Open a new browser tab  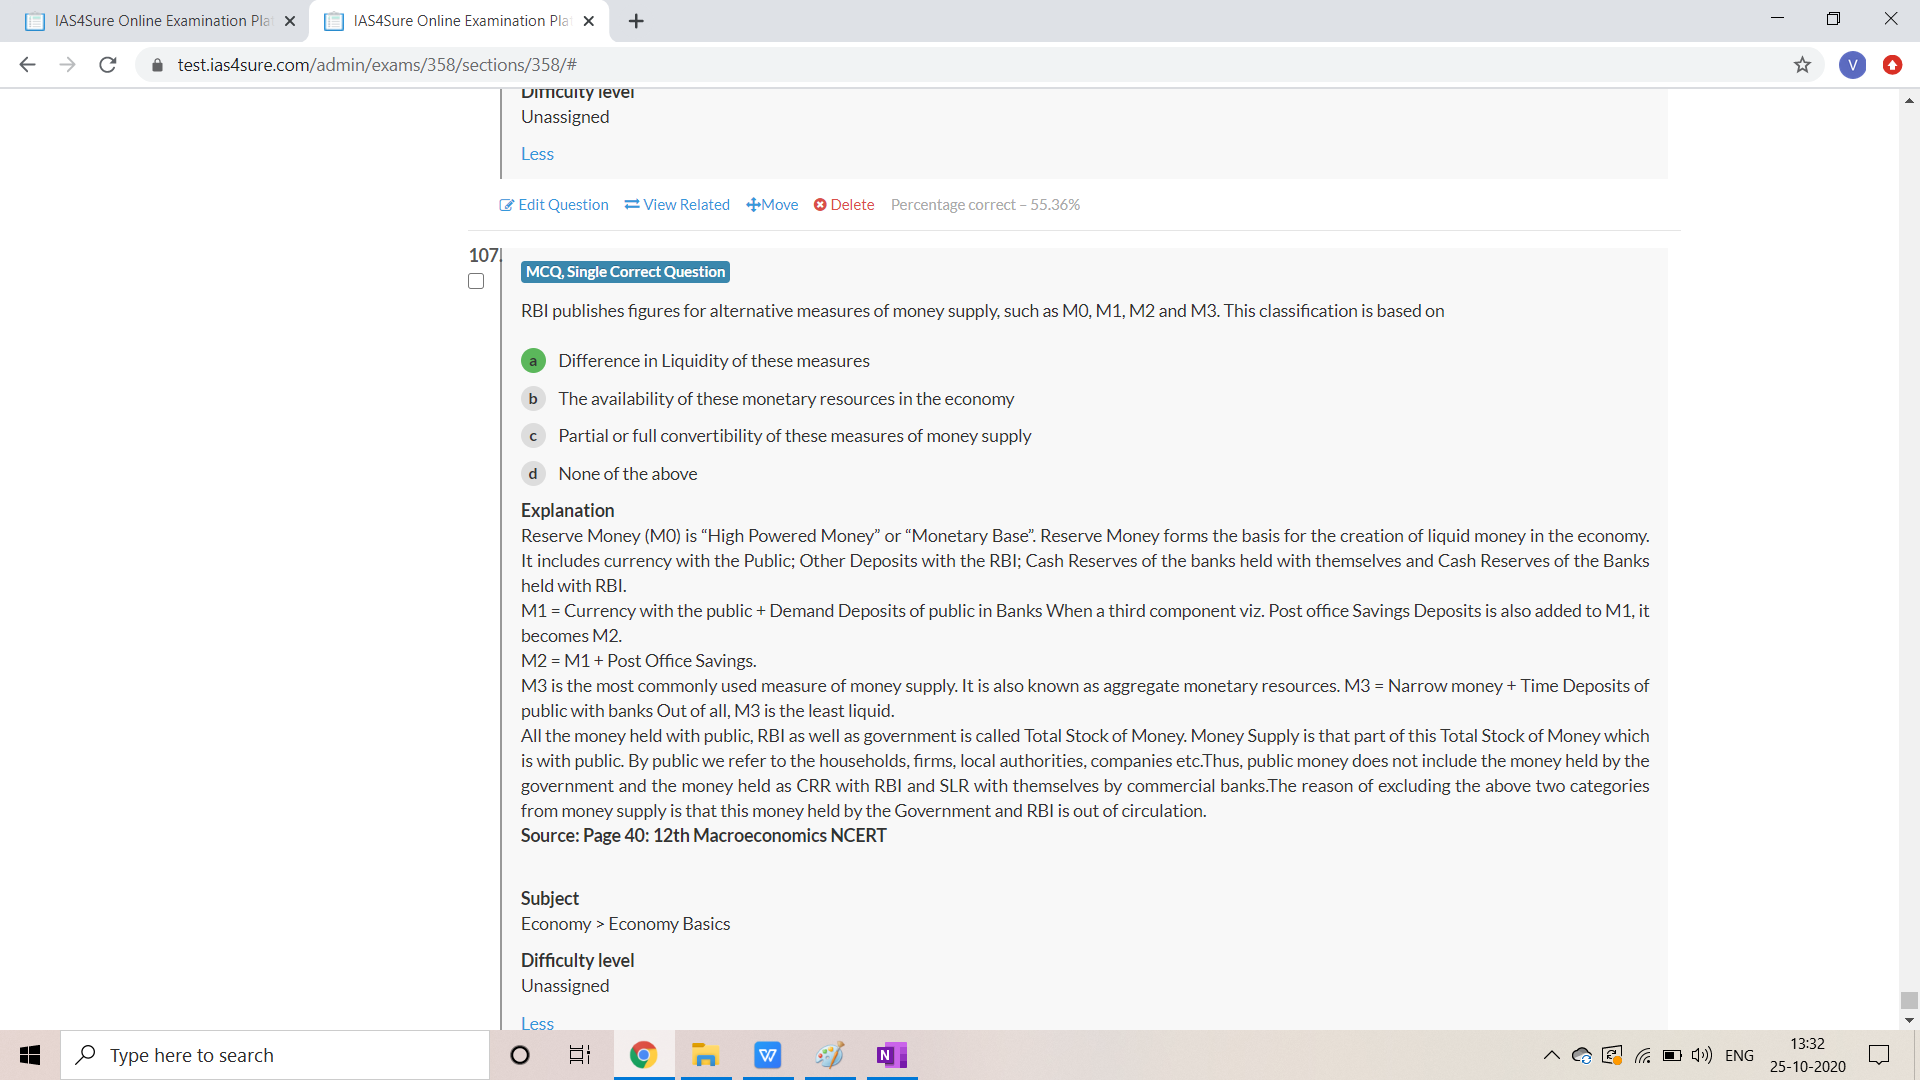pyautogui.click(x=636, y=21)
